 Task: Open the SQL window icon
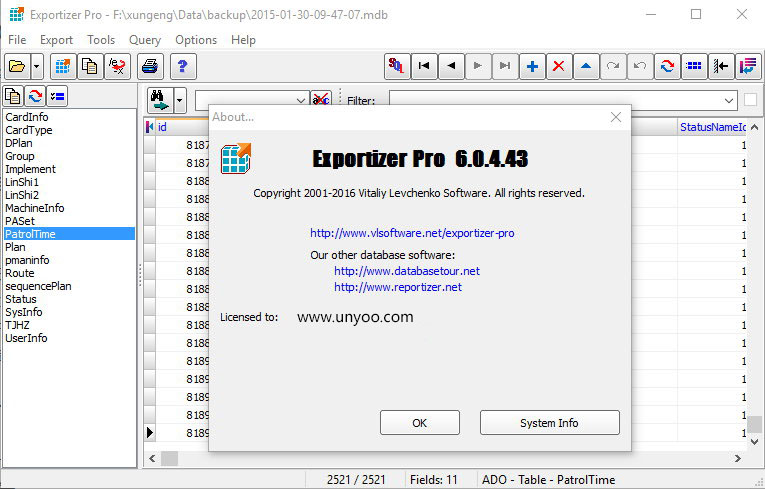click(x=397, y=66)
